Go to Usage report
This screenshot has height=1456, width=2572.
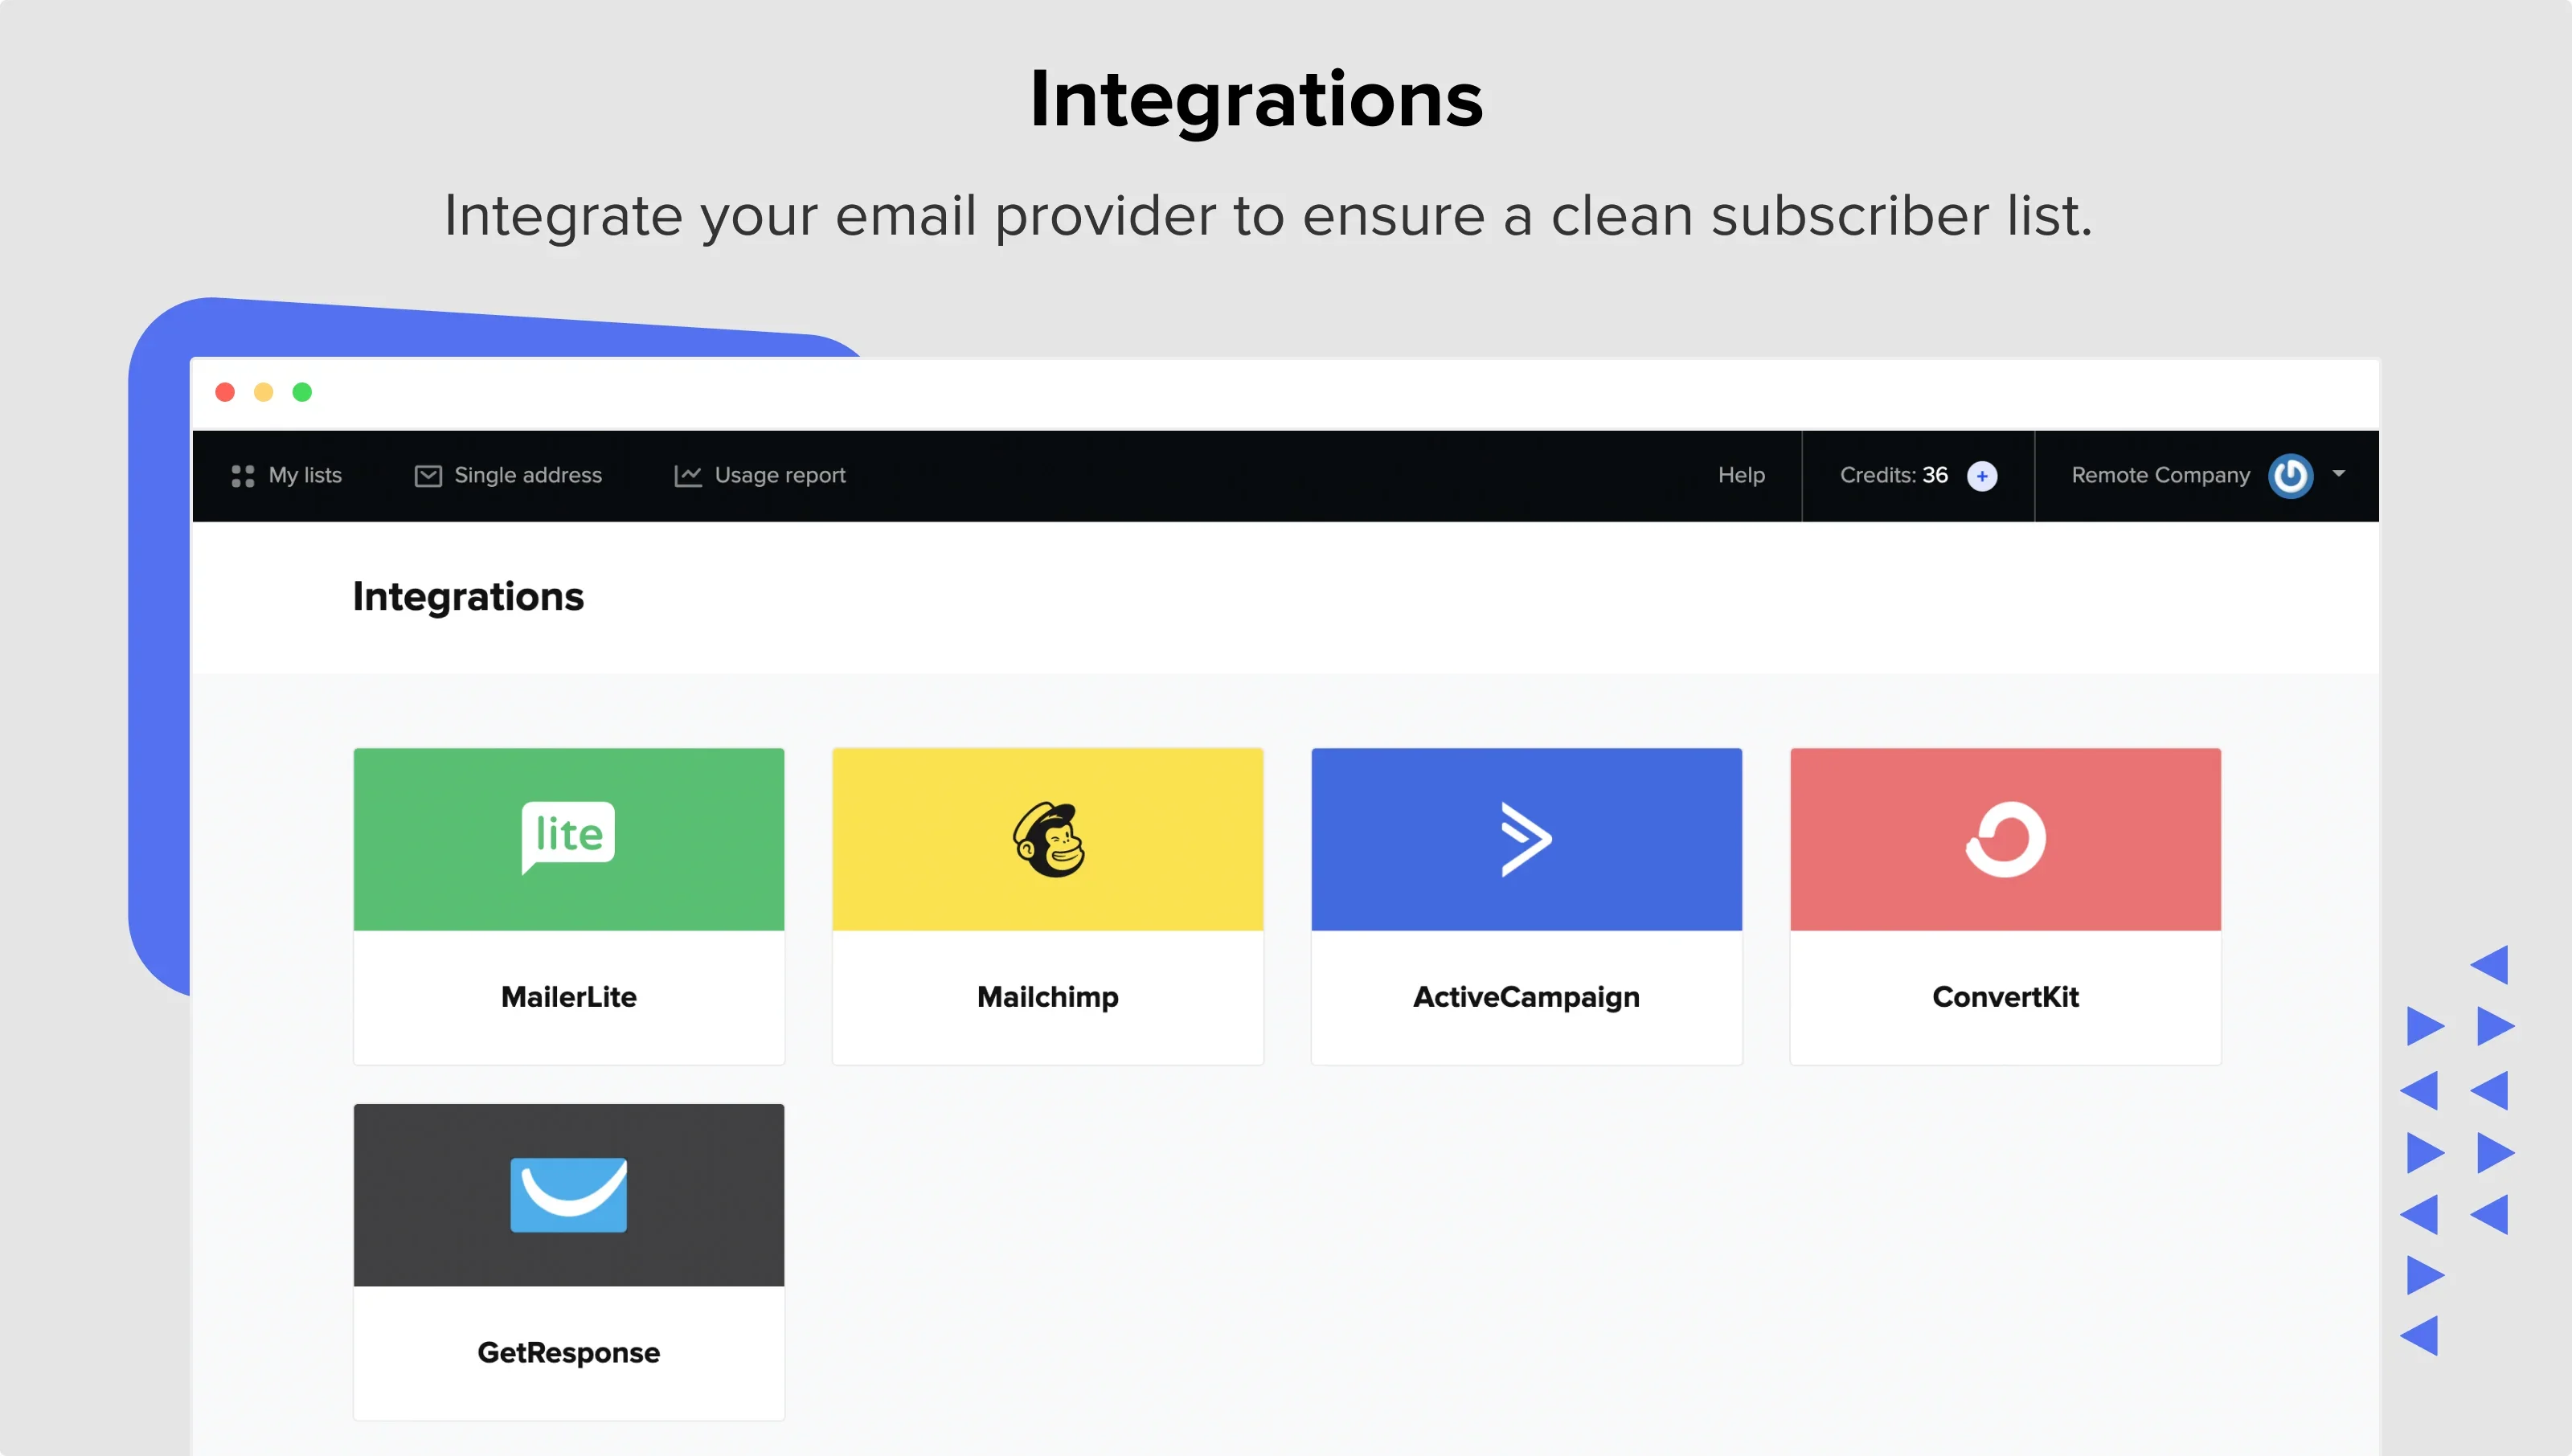coord(780,475)
